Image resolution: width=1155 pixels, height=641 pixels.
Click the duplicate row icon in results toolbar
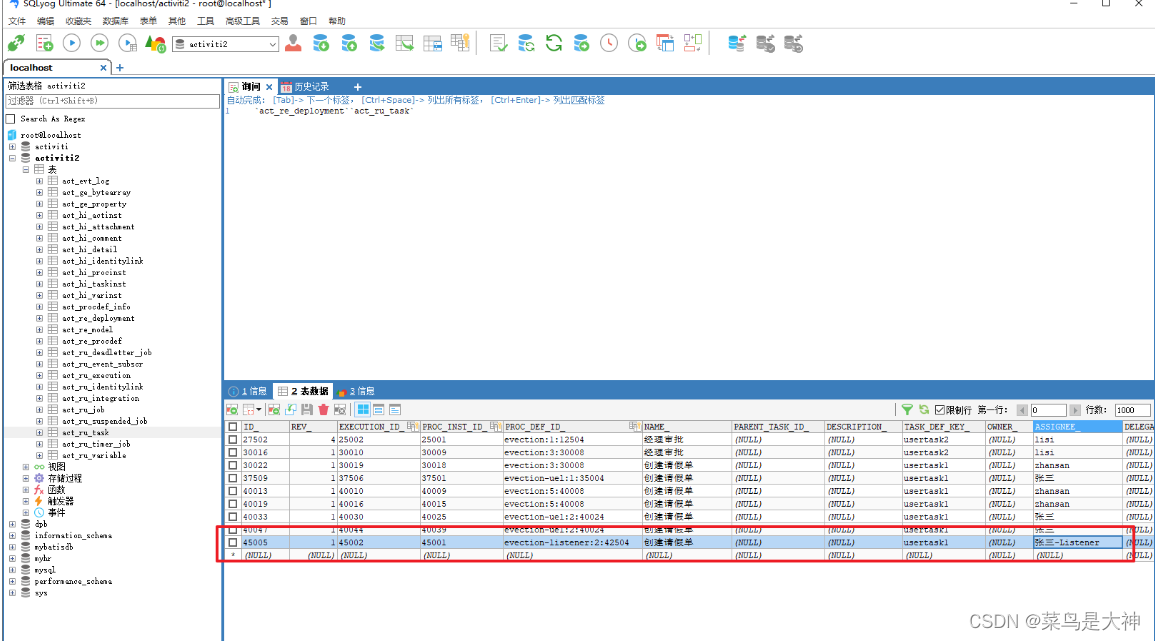click(291, 410)
